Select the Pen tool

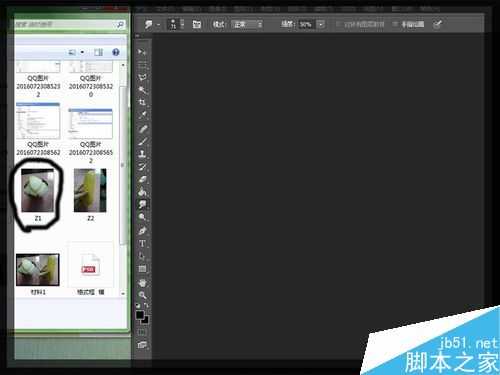[x=142, y=231]
